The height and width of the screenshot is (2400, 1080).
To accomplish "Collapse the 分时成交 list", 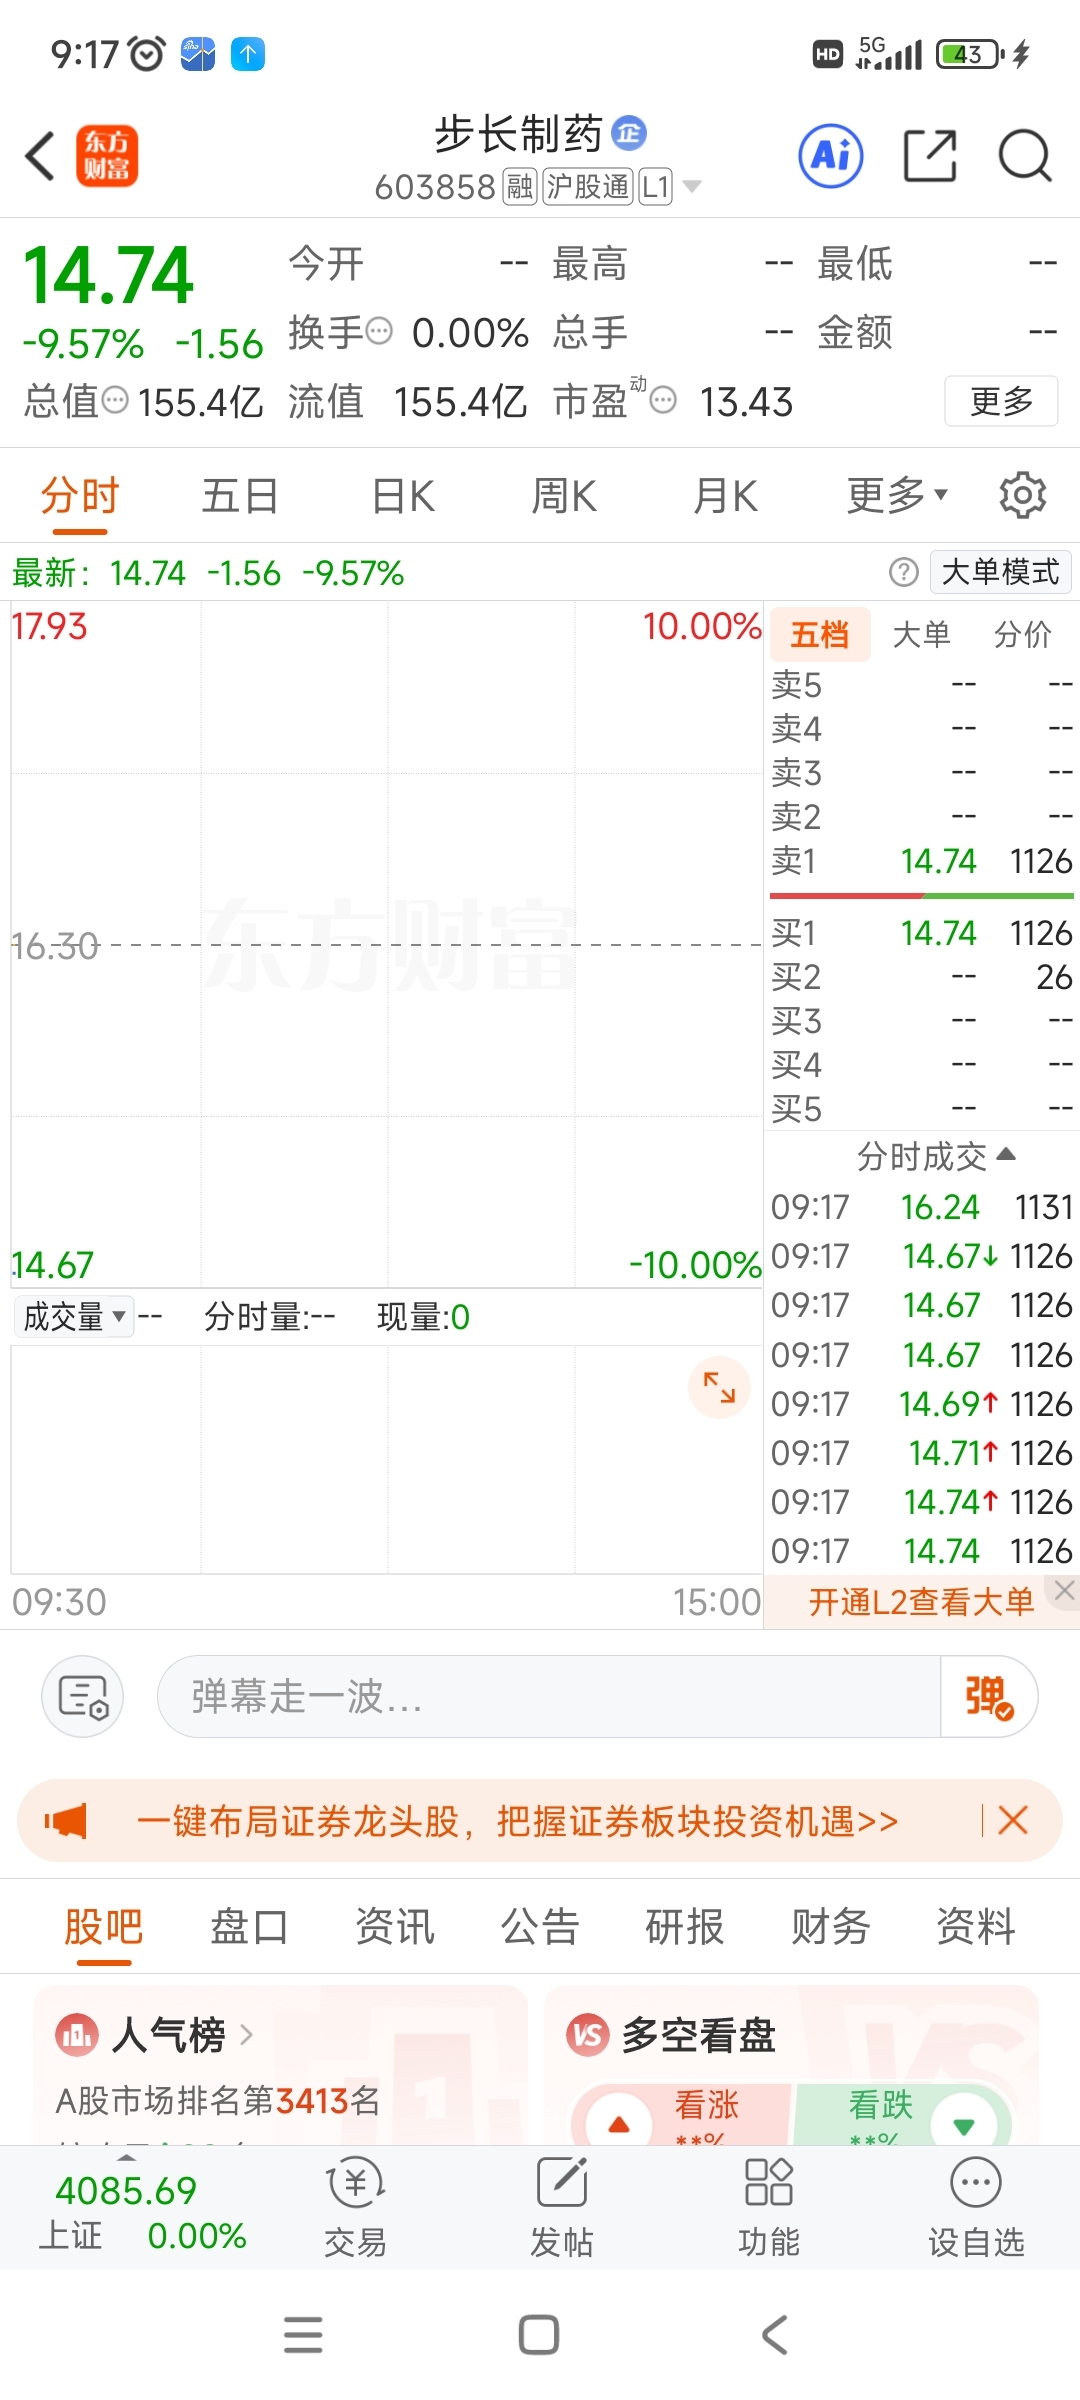I will click(936, 1156).
